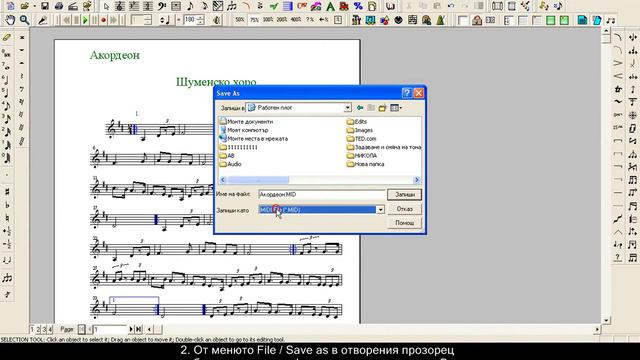Click the score vertical scrollbar down arrow
The height and width of the screenshot is (360, 640).
pyautogui.click(x=606, y=320)
